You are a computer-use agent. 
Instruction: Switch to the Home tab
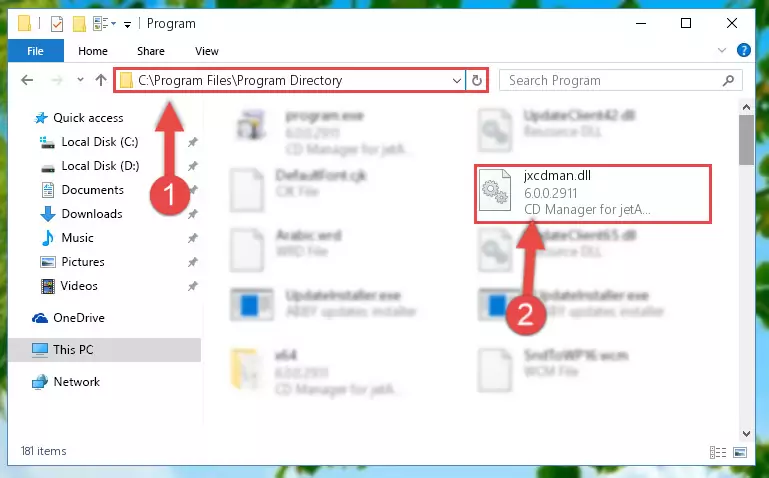[93, 51]
